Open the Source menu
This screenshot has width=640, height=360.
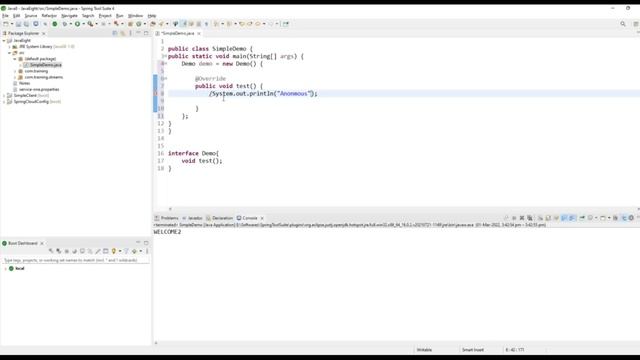[x=31, y=16]
